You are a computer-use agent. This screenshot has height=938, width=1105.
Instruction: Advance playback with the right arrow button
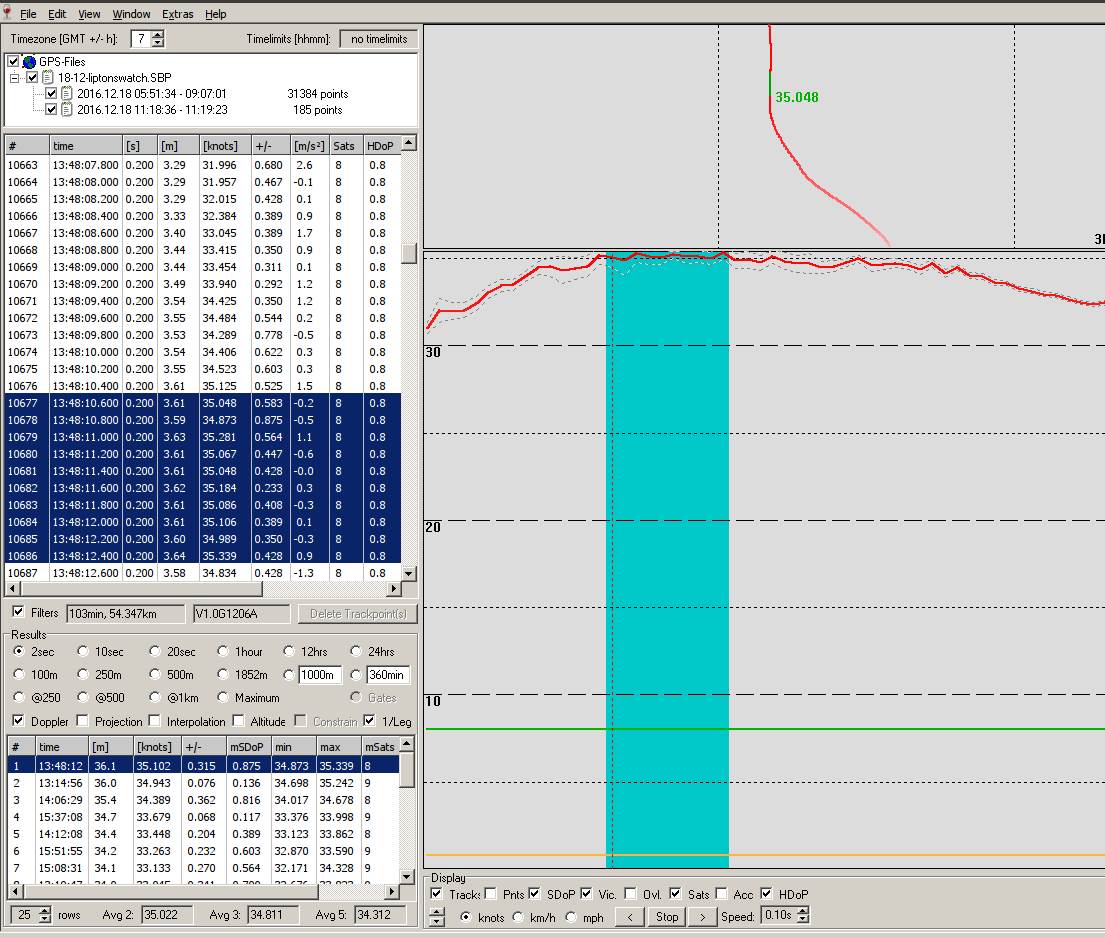coord(703,916)
